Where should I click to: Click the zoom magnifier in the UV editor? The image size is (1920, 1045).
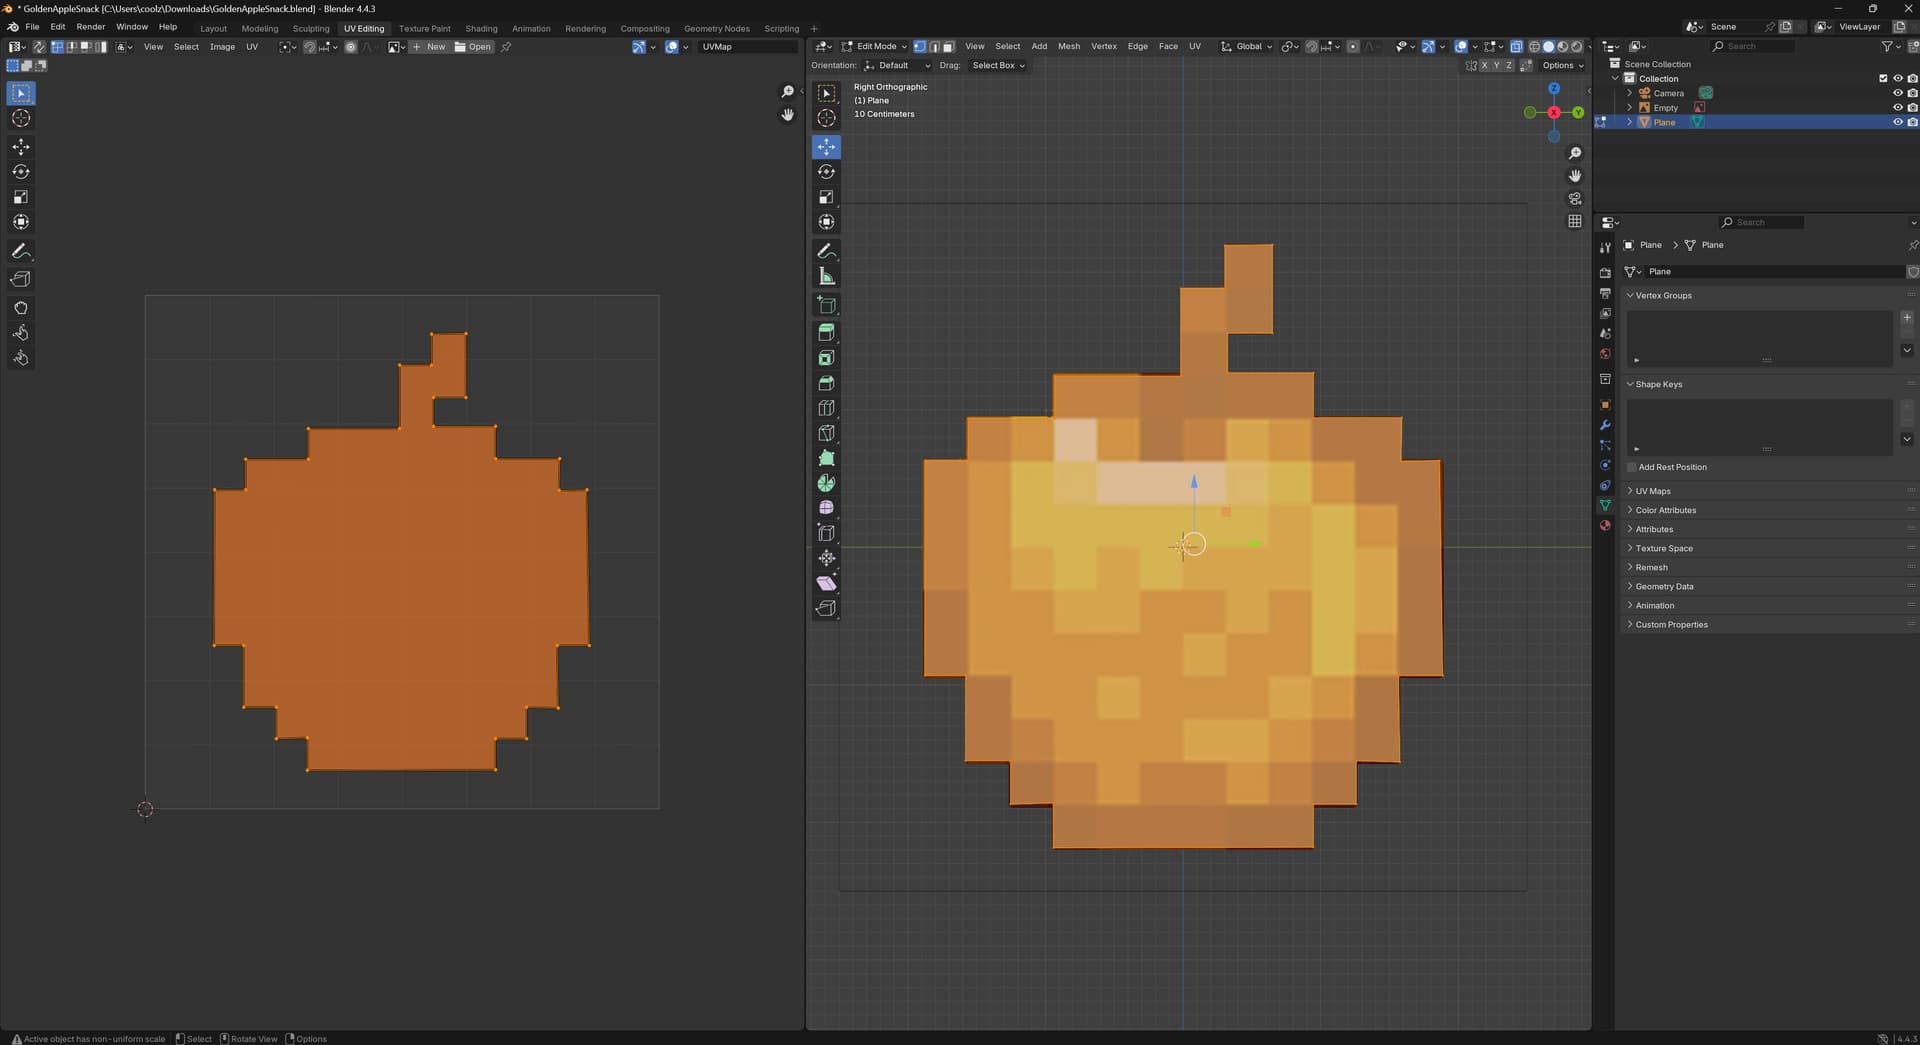click(x=787, y=92)
